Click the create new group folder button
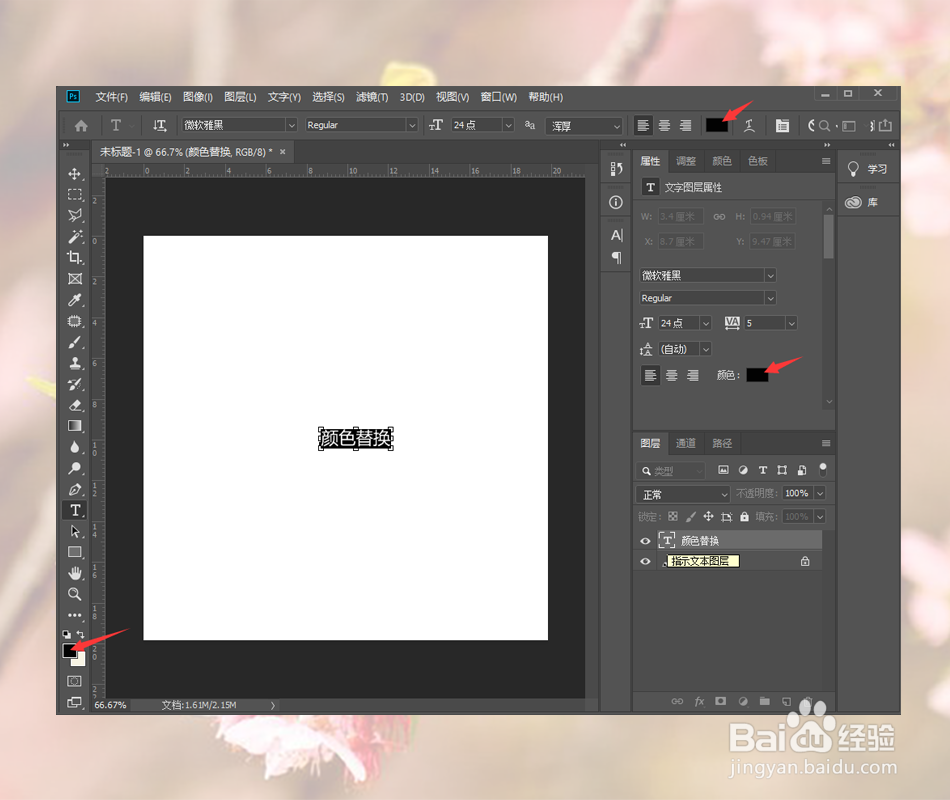The image size is (950, 800). [x=765, y=701]
